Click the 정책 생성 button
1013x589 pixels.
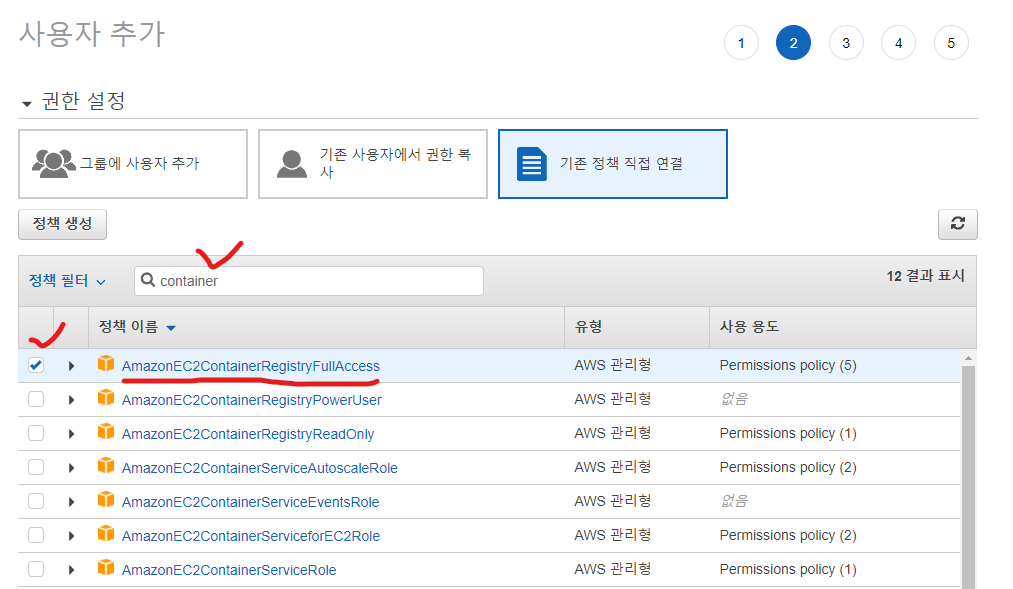coord(63,224)
